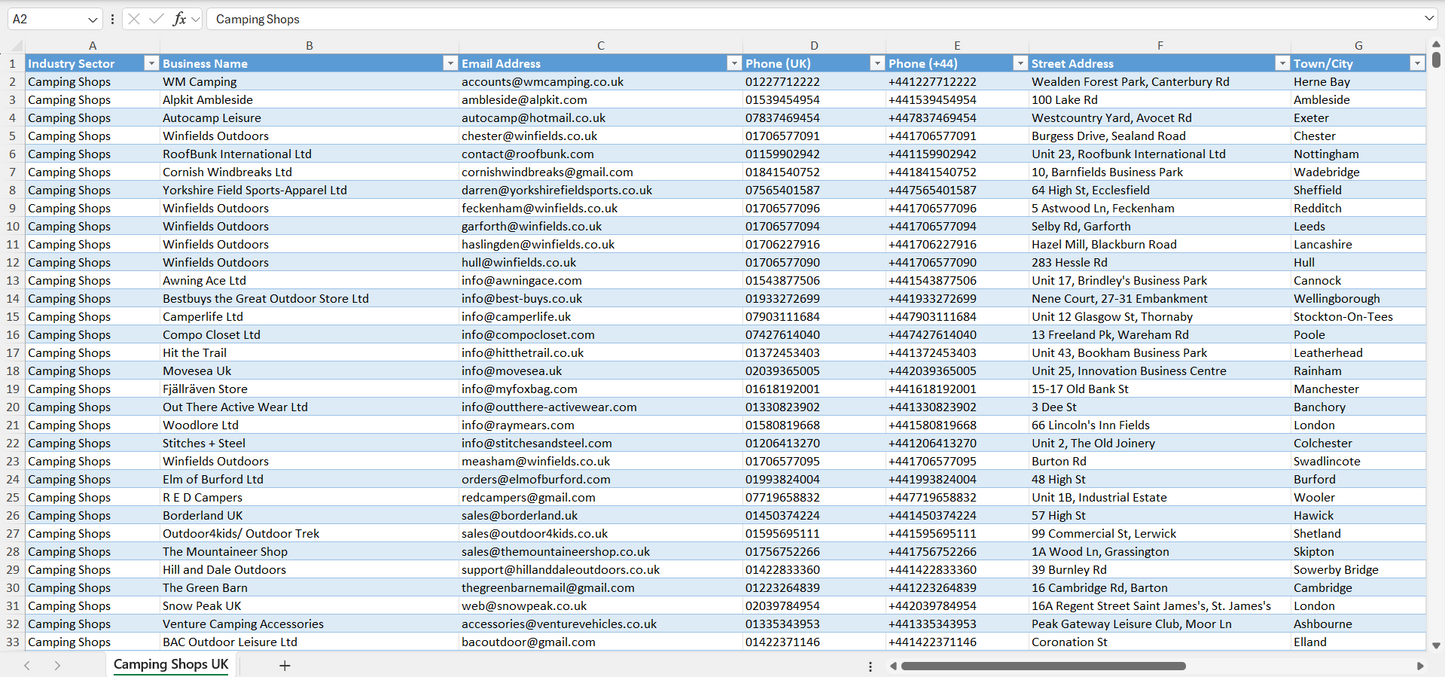1445x677 pixels.
Task: Click the vertical scrollbar thumb
Action: [x=1437, y=59]
